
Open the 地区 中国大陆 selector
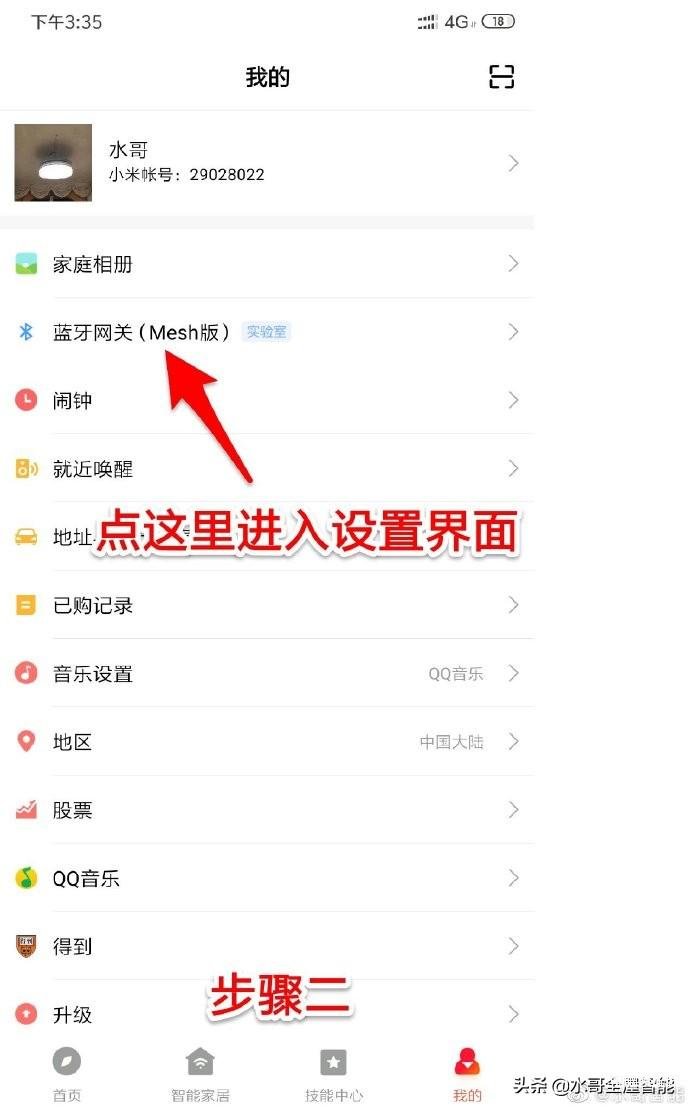[x=267, y=741]
